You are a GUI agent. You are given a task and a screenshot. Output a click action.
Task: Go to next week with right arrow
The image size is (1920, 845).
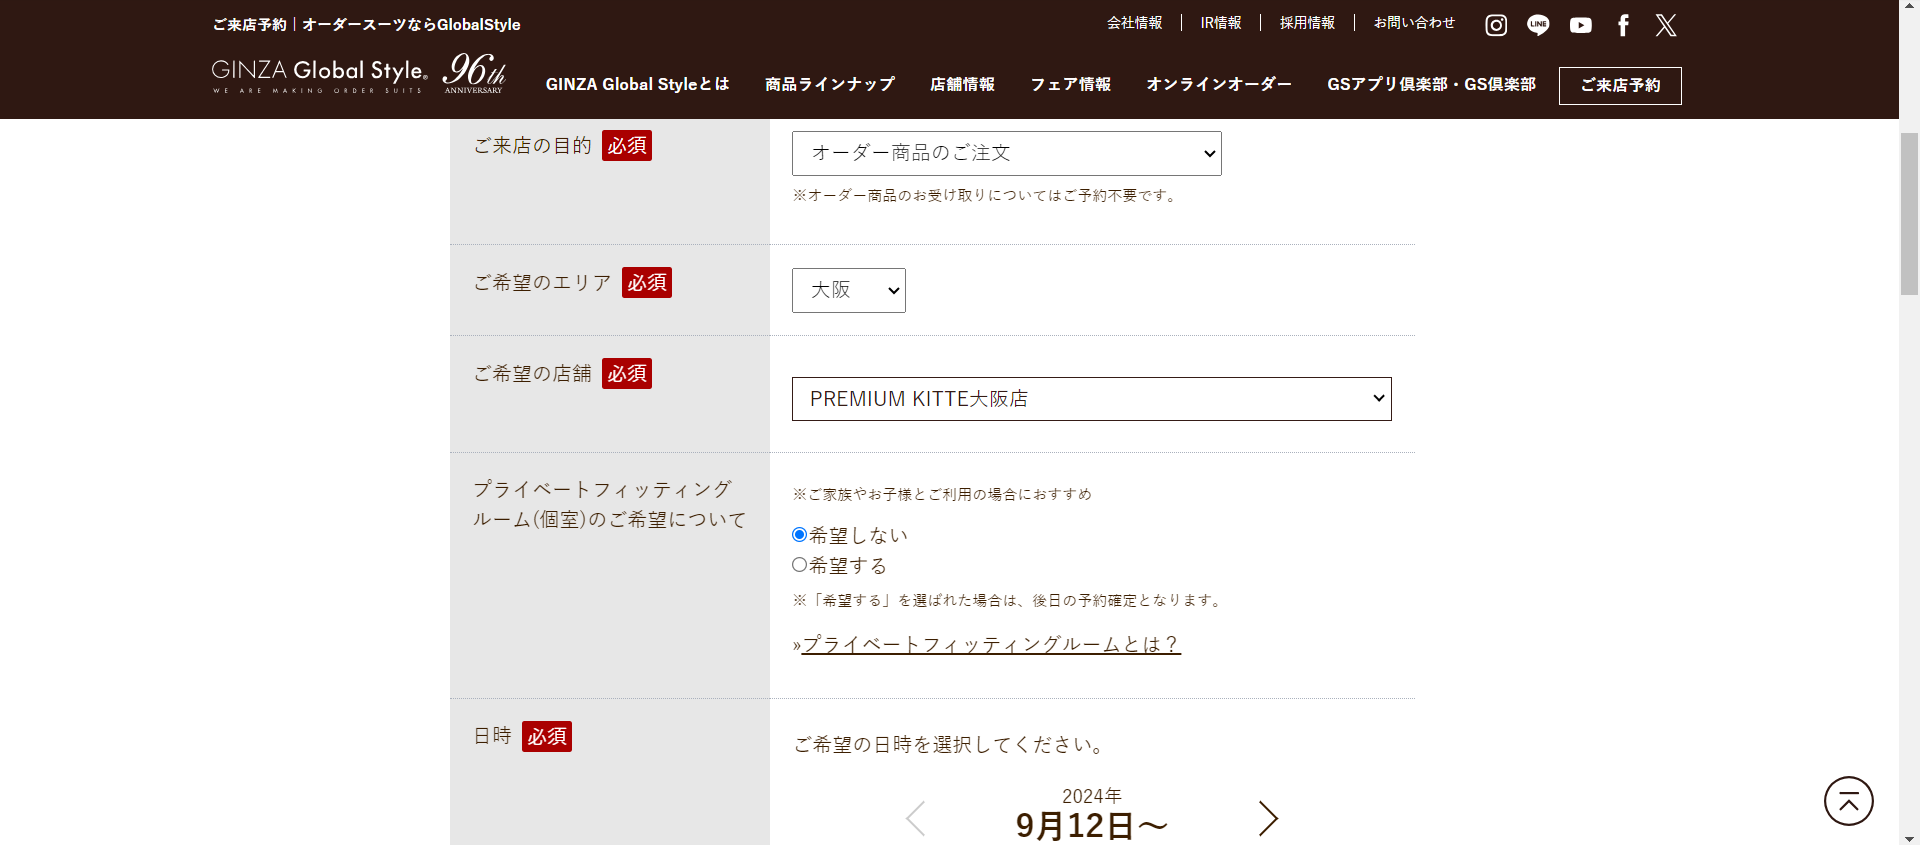pyautogui.click(x=1268, y=818)
